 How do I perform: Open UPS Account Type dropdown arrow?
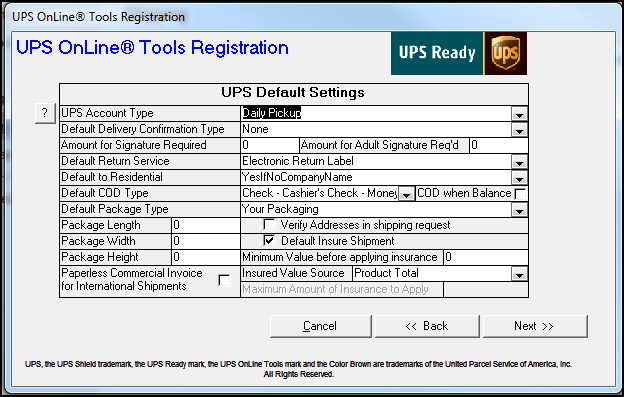519,115
